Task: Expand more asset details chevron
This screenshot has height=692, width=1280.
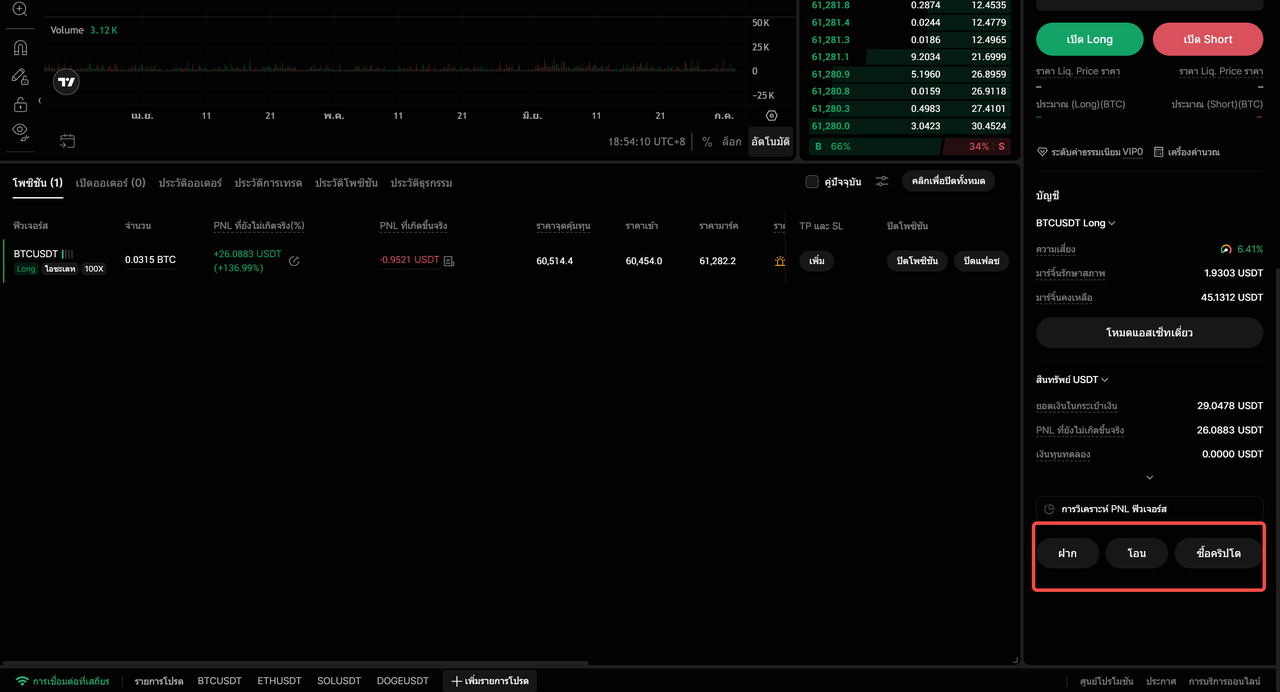Action: point(1150,478)
